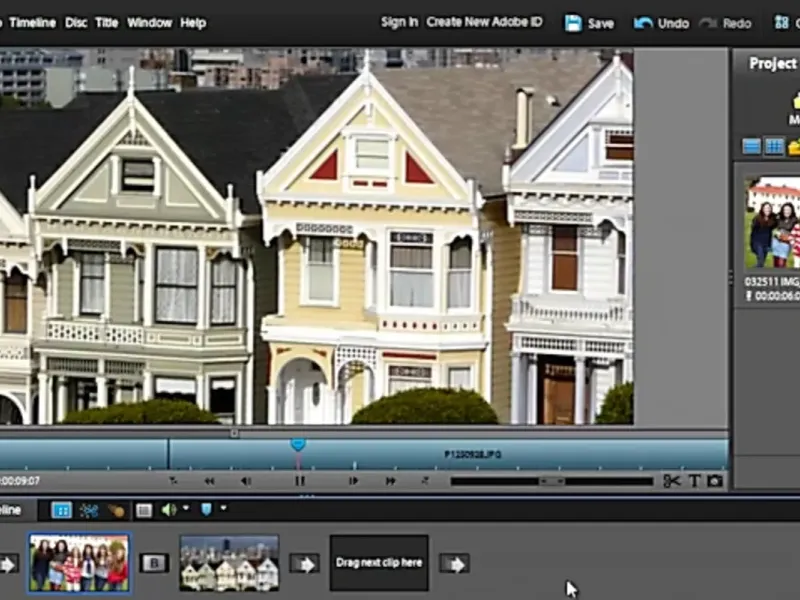Click the yellow folder icon in Project panel
Viewport: 800px width, 600px height.
[794, 148]
